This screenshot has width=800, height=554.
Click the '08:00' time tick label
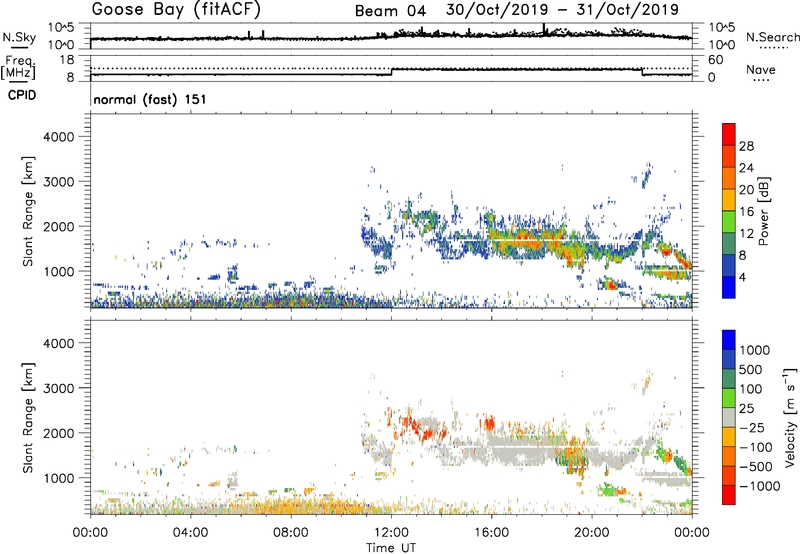[x=291, y=533]
